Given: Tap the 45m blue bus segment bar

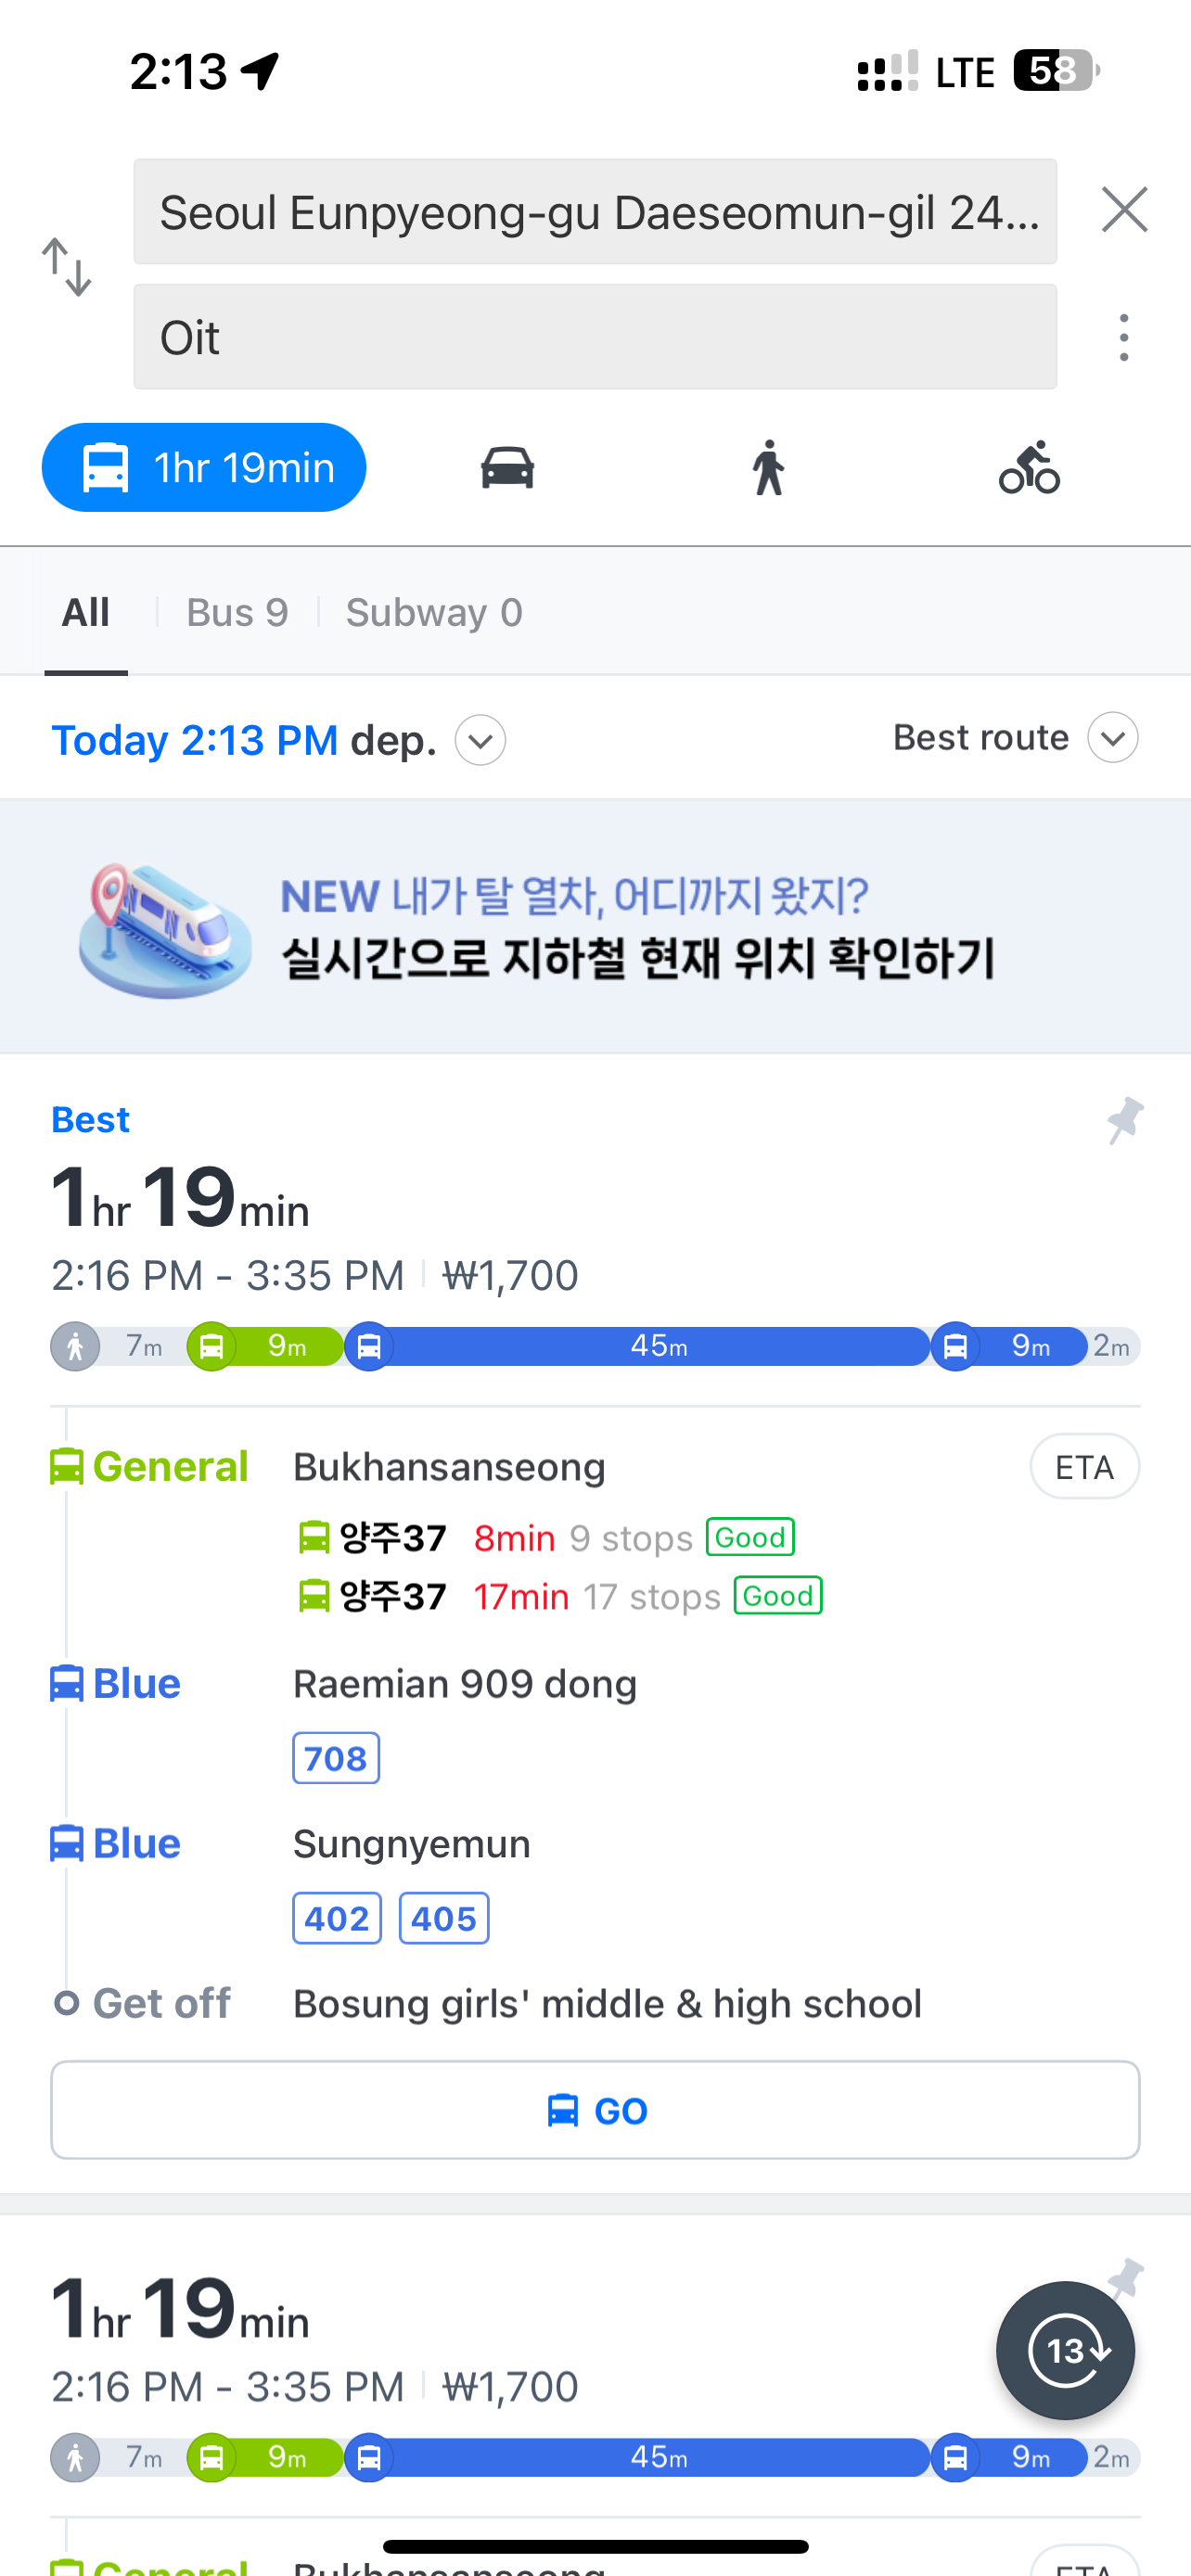Looking at the screenshot, I should point(657,1346).
